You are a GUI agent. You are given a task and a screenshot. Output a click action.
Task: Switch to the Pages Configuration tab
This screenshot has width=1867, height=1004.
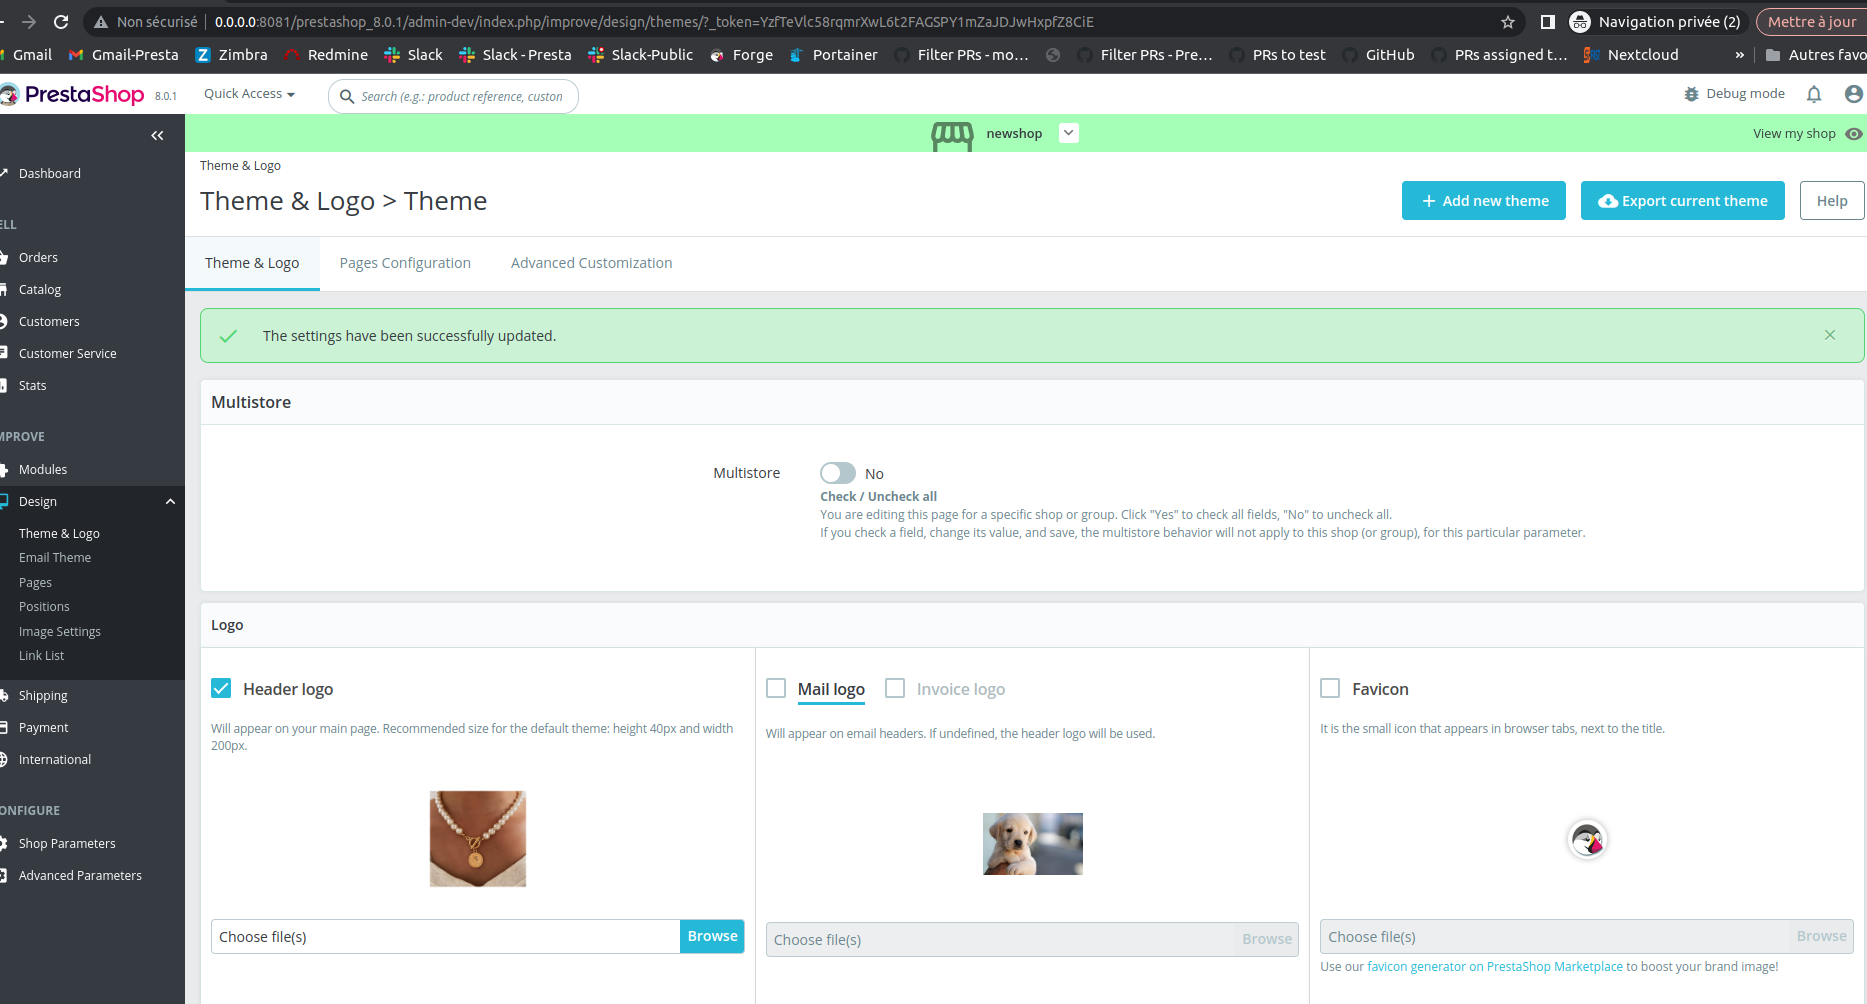click(405, 262)
